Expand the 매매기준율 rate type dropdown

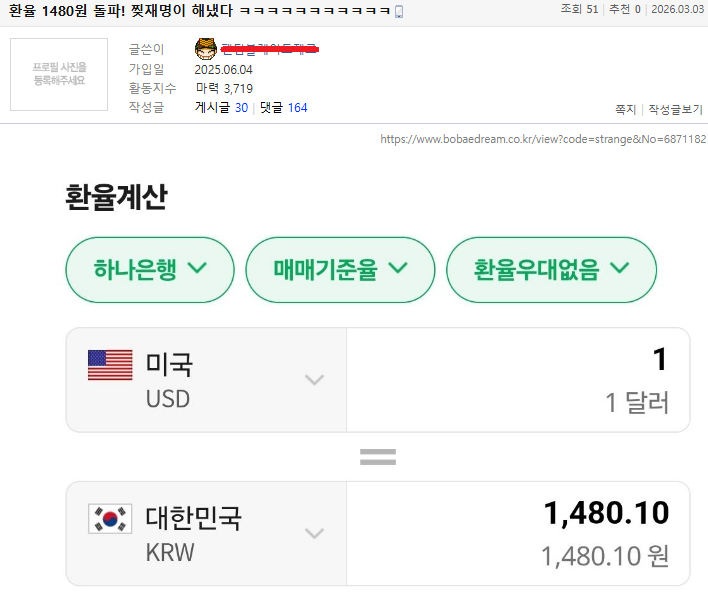[340, 268]
